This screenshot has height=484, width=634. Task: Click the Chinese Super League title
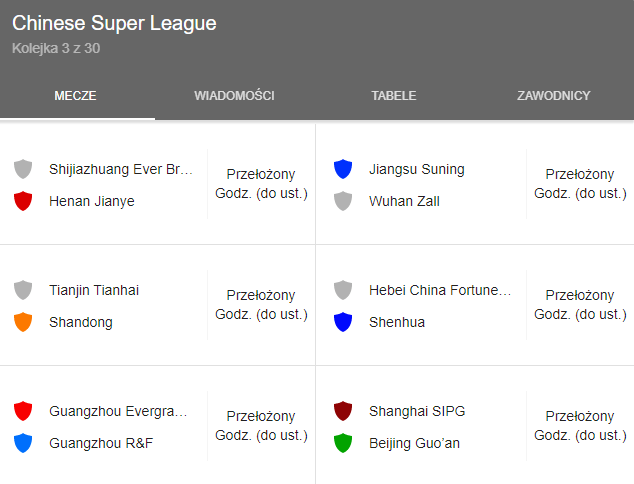click(114, 24)
